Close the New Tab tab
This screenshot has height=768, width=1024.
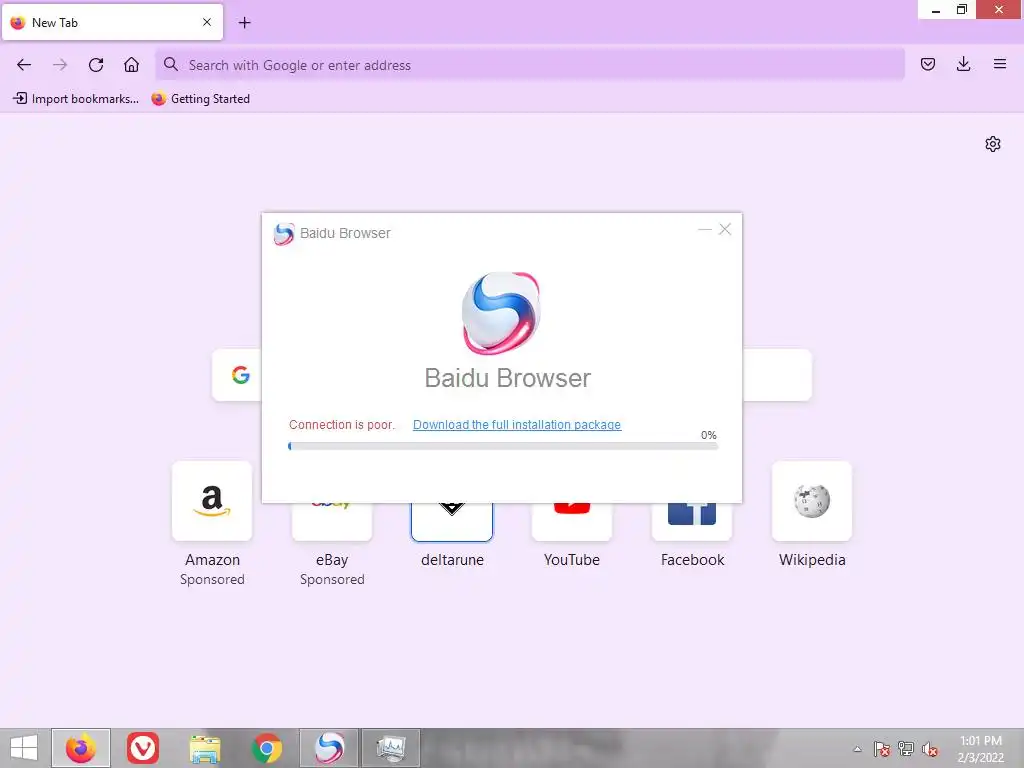click(x=207, y=22)
